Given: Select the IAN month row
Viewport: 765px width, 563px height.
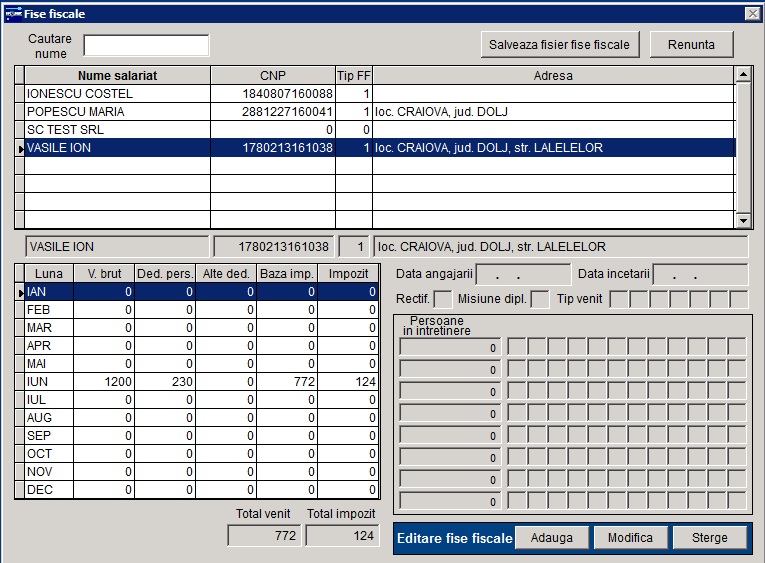Looking at the screenshot, I should coord(197,292).
